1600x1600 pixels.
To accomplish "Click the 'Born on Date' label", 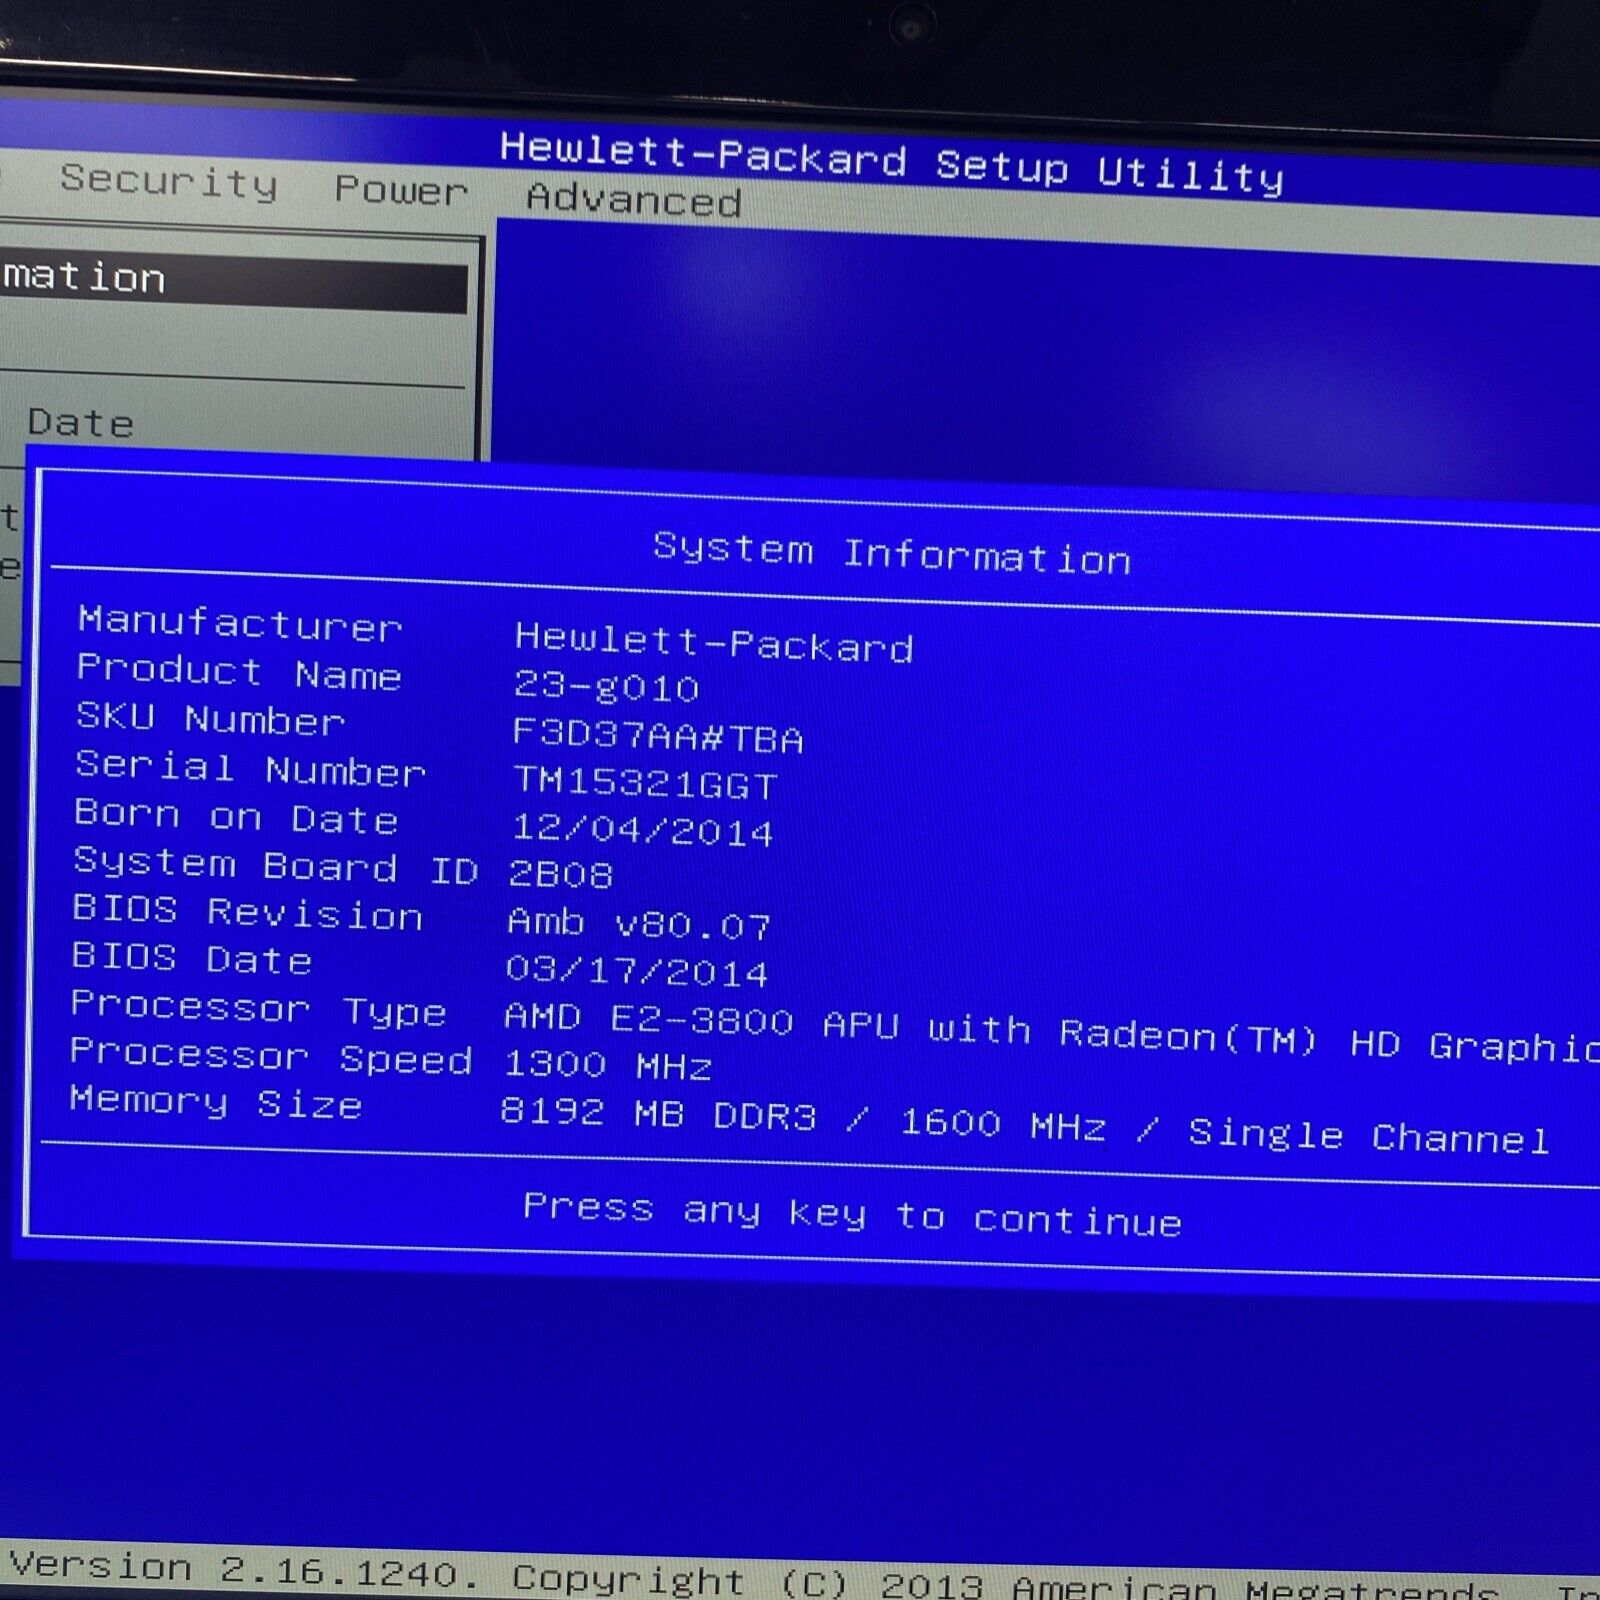I will [236, 816].
